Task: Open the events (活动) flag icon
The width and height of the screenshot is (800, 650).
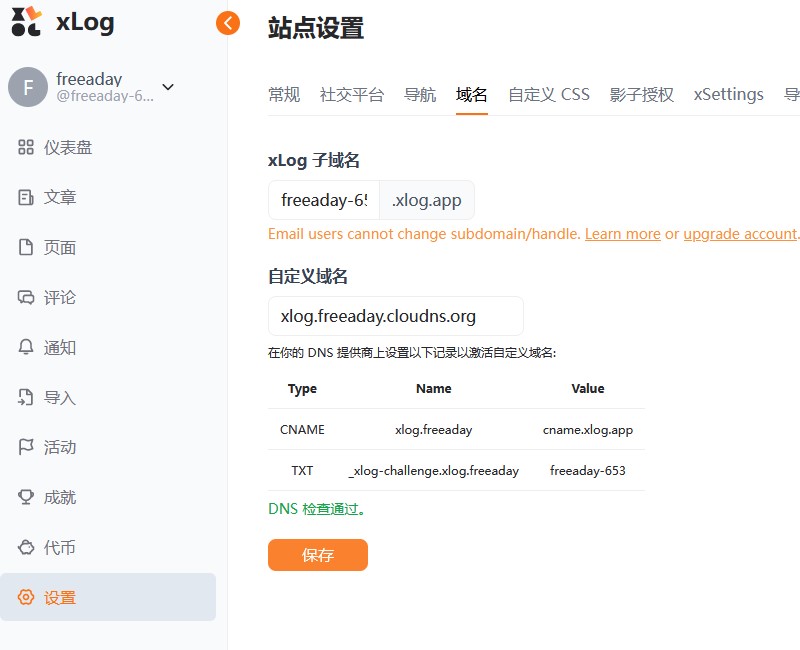Action: [27, 448]
